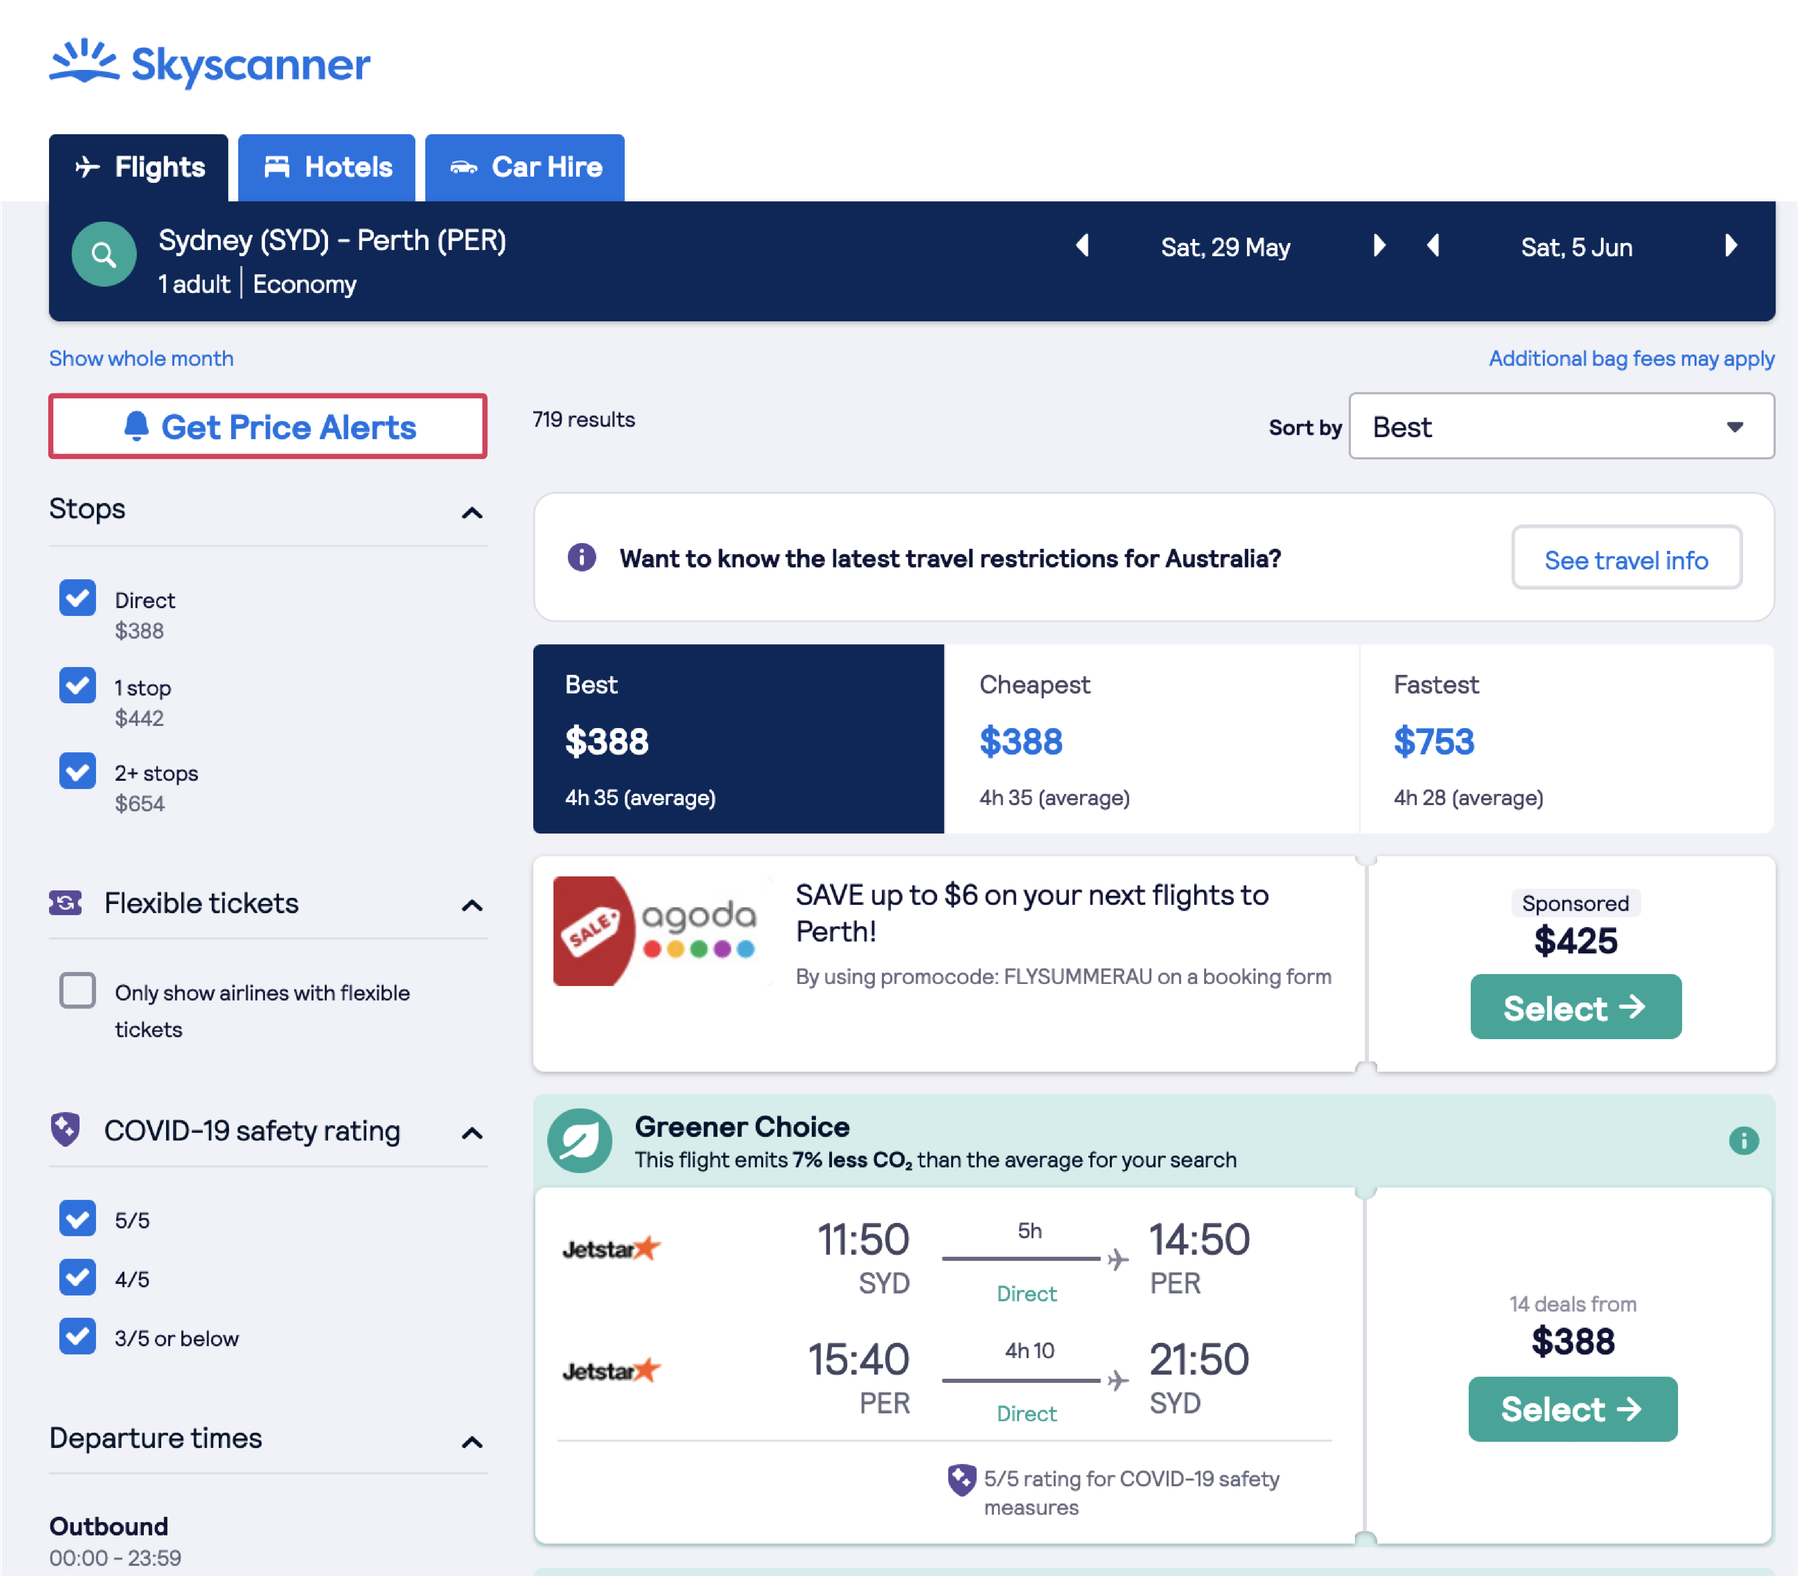Click the Sat, 5 Jun return date
Image resolution: width=1800 pixels, height=1576 pixels.
1576,247
